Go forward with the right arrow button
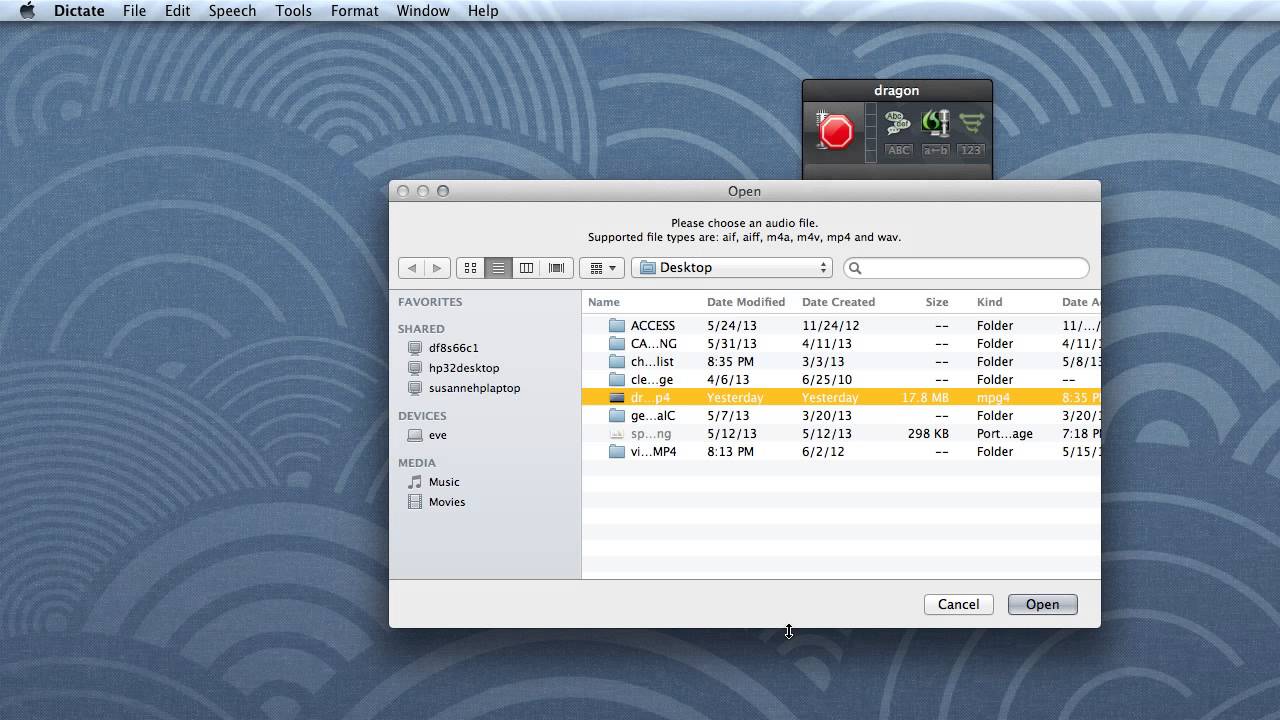This screenshot has height=720, width=1280. [x=437, y=268]
